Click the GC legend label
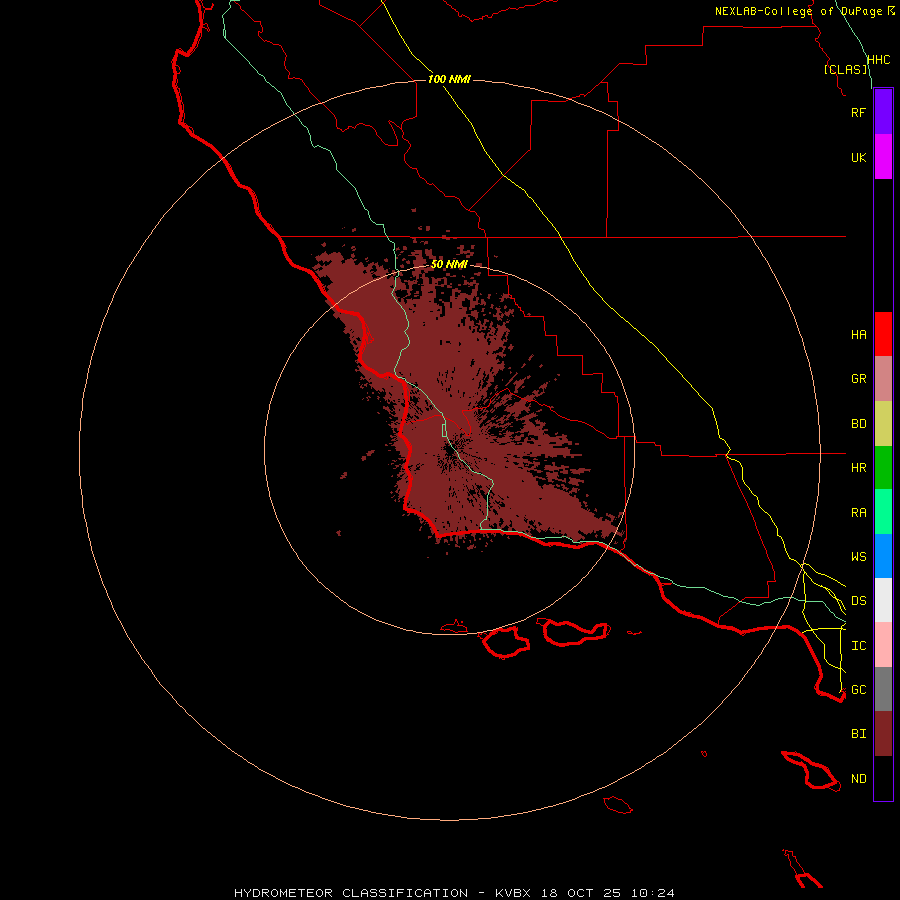 point(858,690)
